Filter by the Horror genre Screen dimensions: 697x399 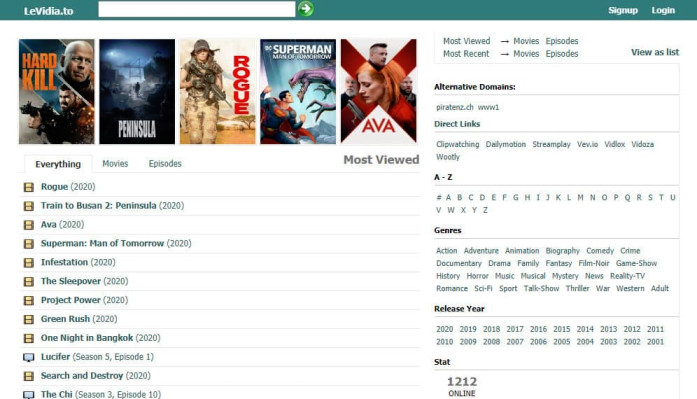point(477,276)
